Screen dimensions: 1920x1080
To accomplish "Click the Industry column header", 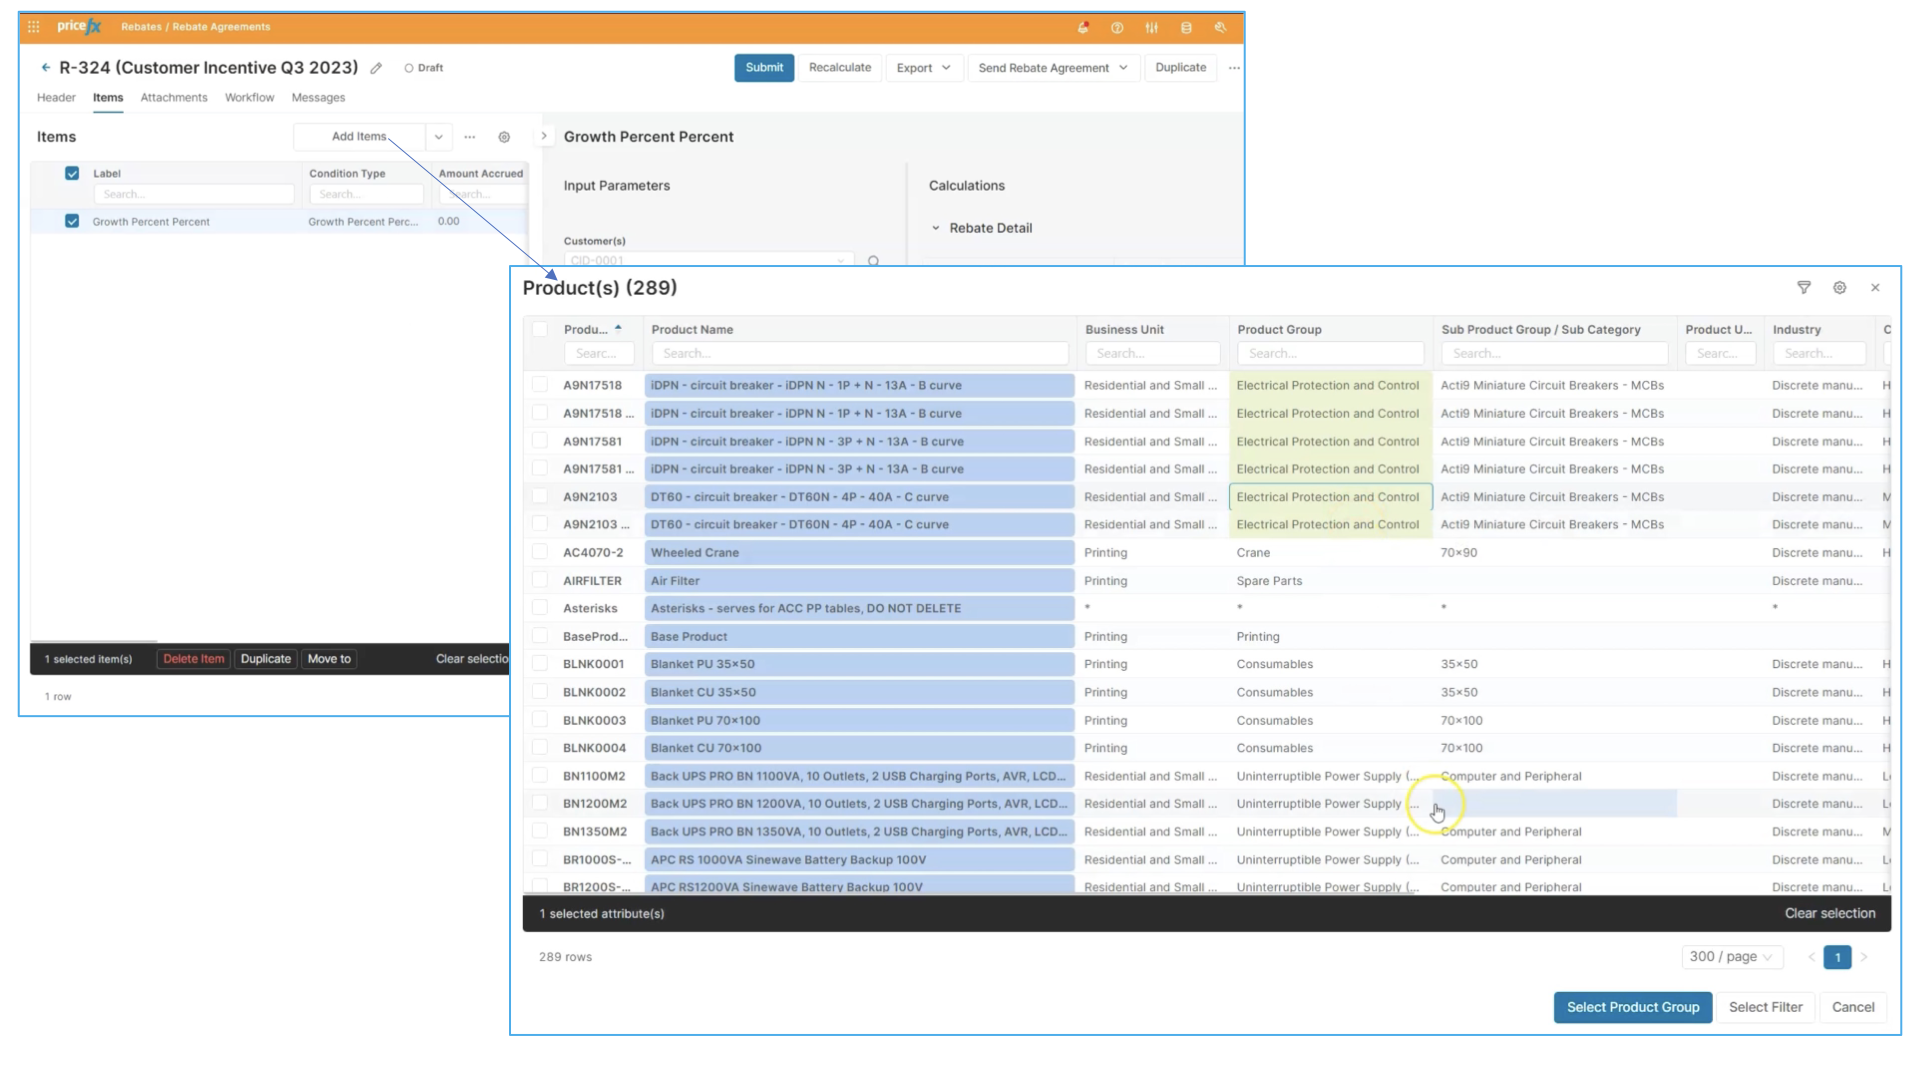I will click(1797, 329).
